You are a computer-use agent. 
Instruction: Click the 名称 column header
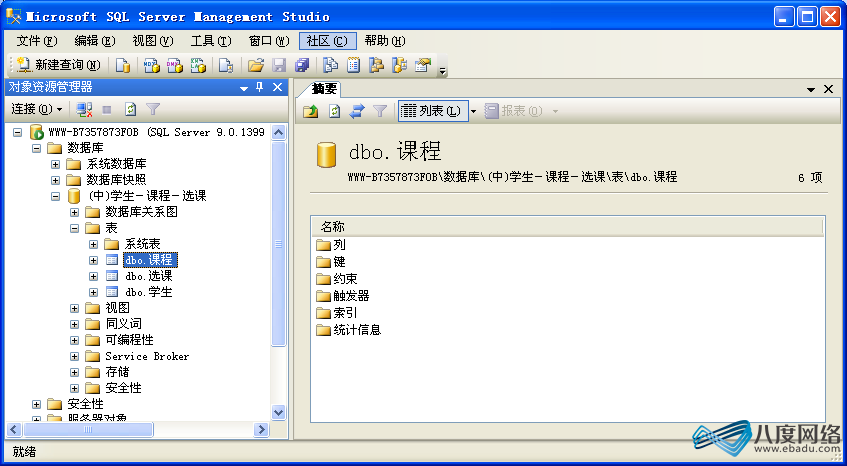(x=567, y=227)
